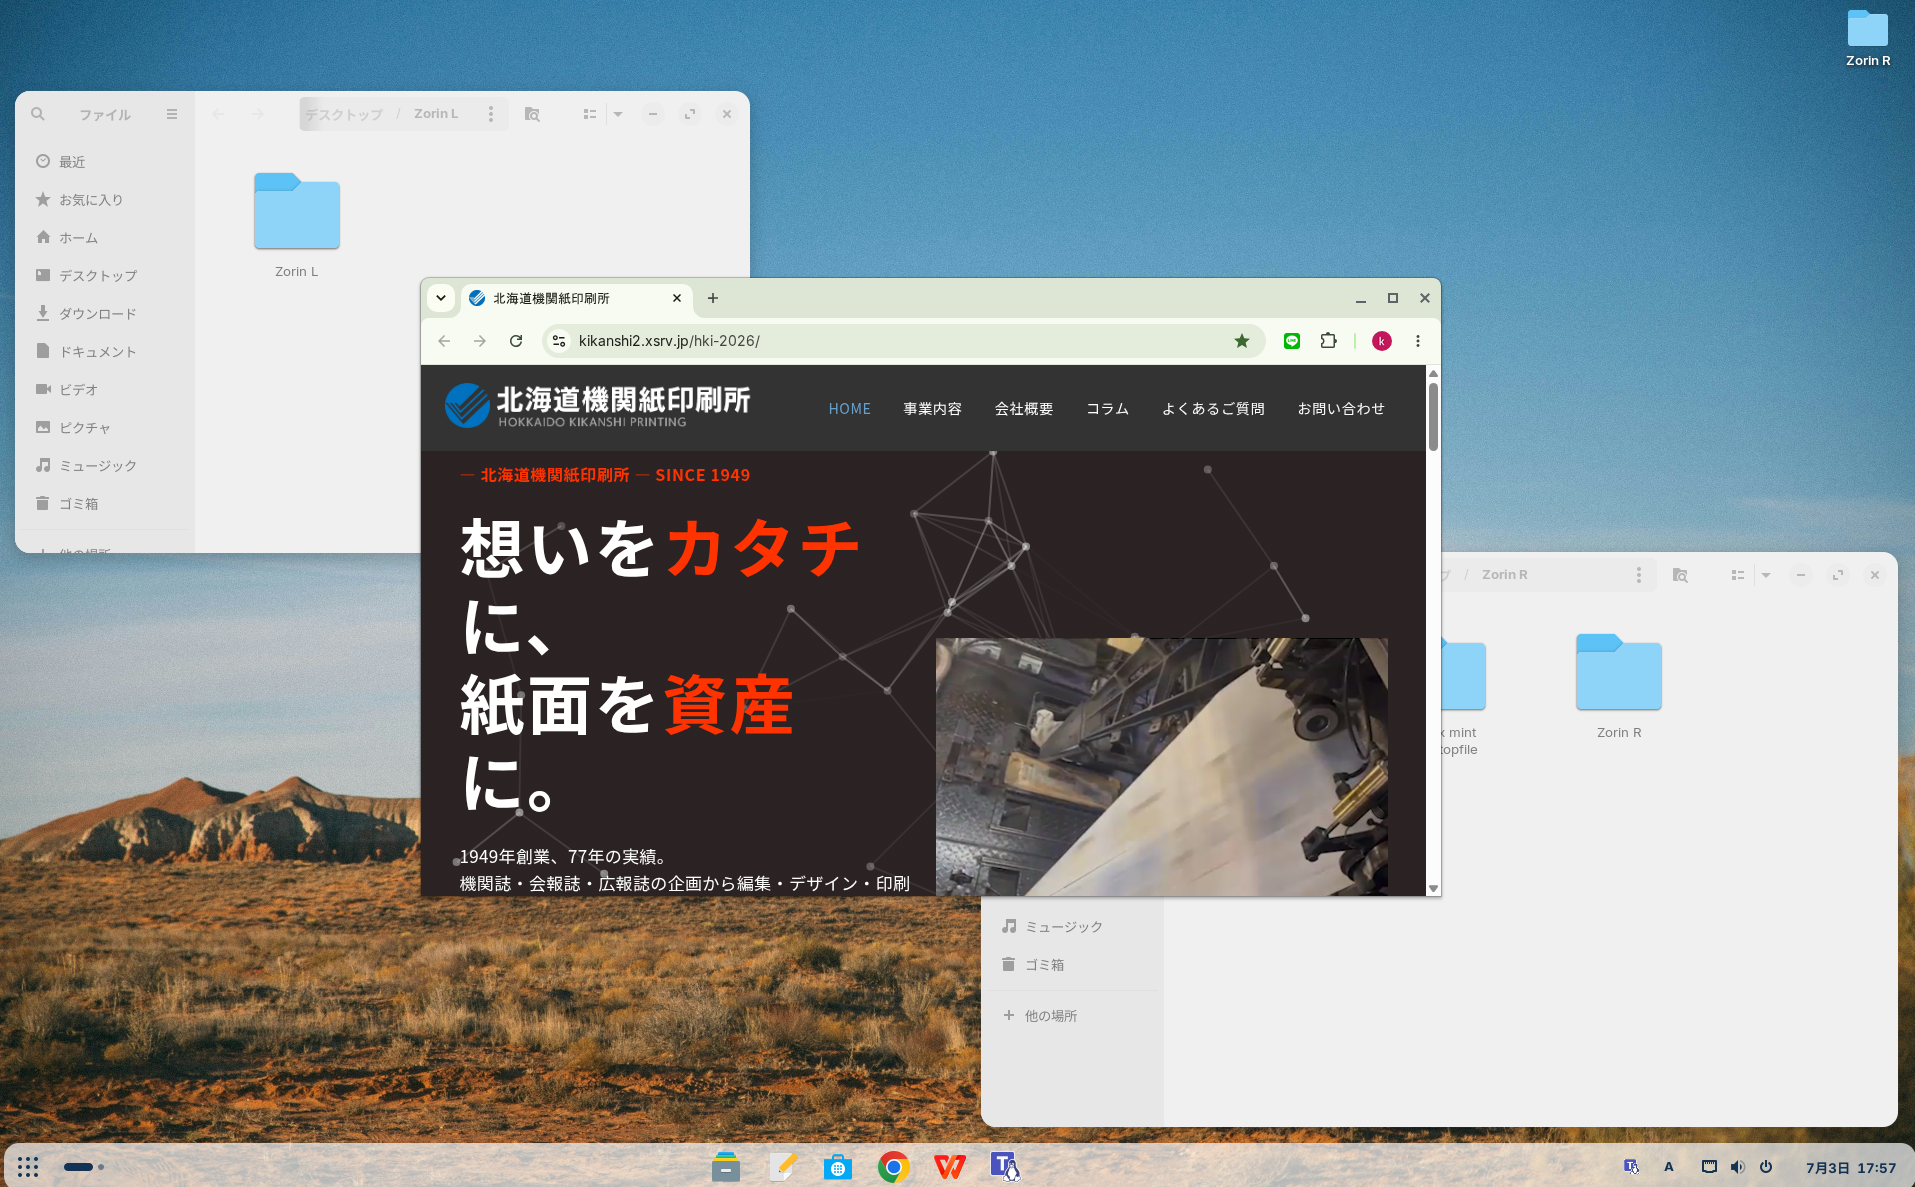Open お問い合わせ in the website nav
This screenshot has height=1187, width=1915.
(1341, 409)
